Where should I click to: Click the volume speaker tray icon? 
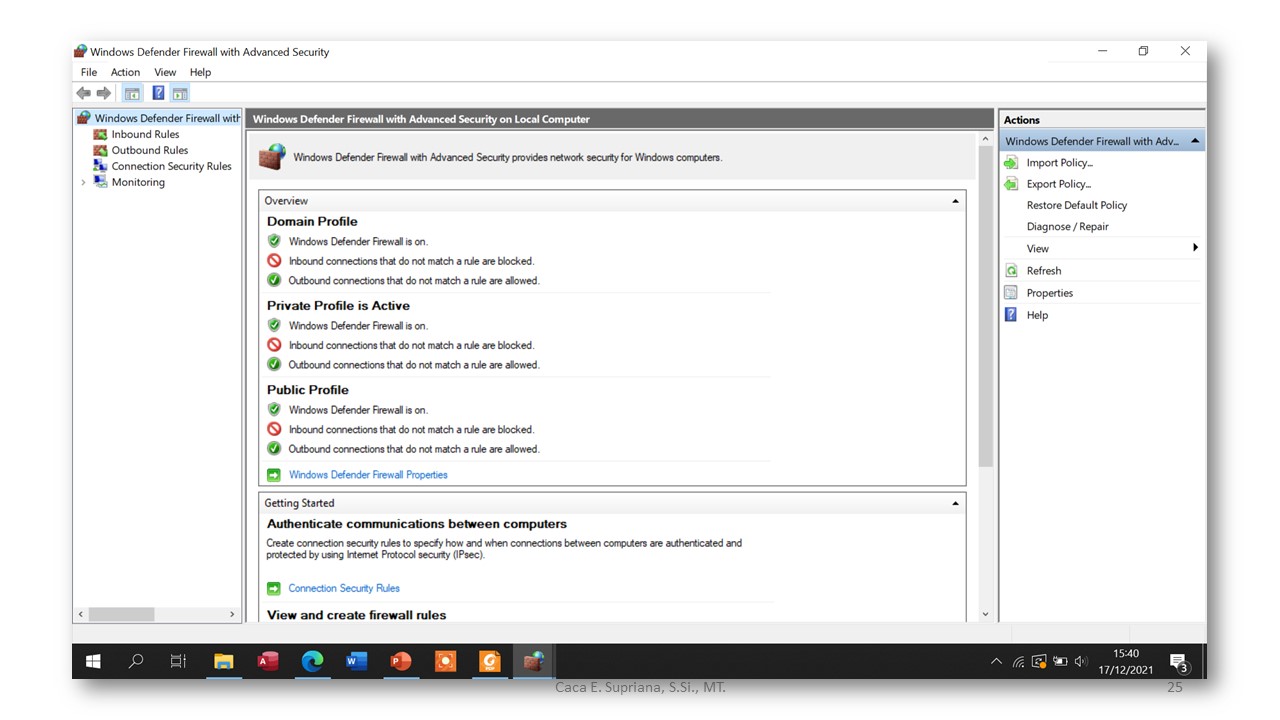point(1081,661)
